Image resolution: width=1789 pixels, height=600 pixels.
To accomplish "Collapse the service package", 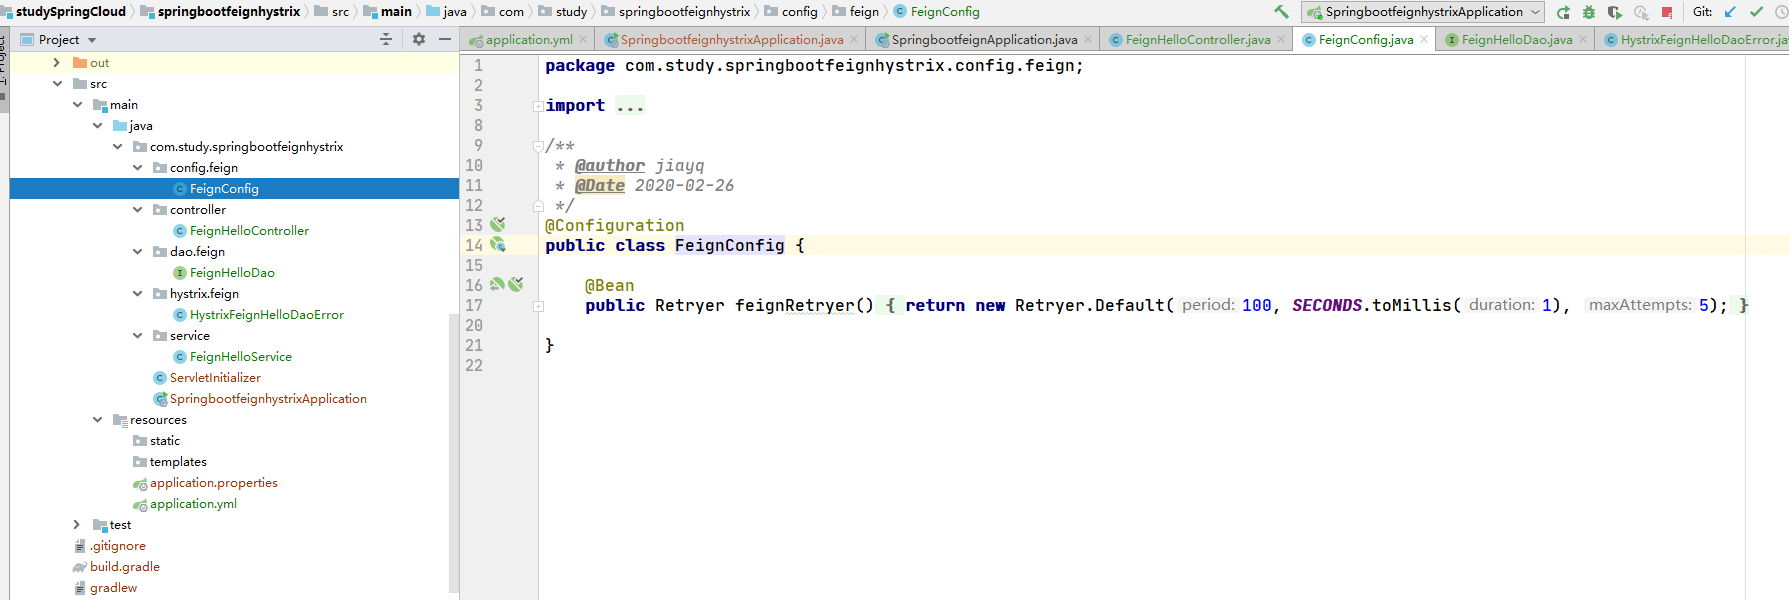I will [x=137, y=335].
